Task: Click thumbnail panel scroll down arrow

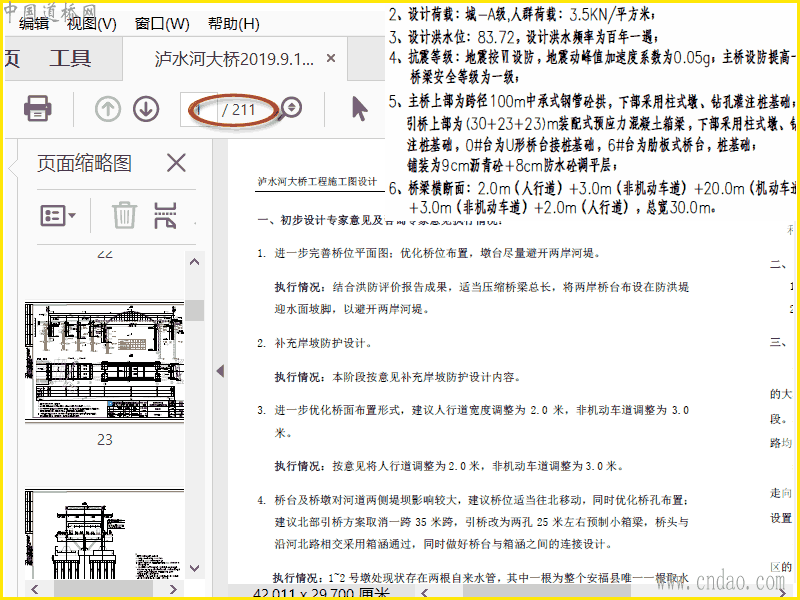Action: [x=194, y=568]
